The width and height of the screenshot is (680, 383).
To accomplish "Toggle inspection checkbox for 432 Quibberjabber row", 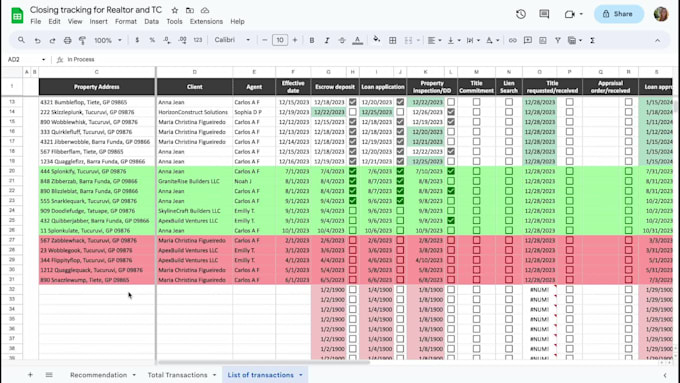I will [x=451, y=220].
